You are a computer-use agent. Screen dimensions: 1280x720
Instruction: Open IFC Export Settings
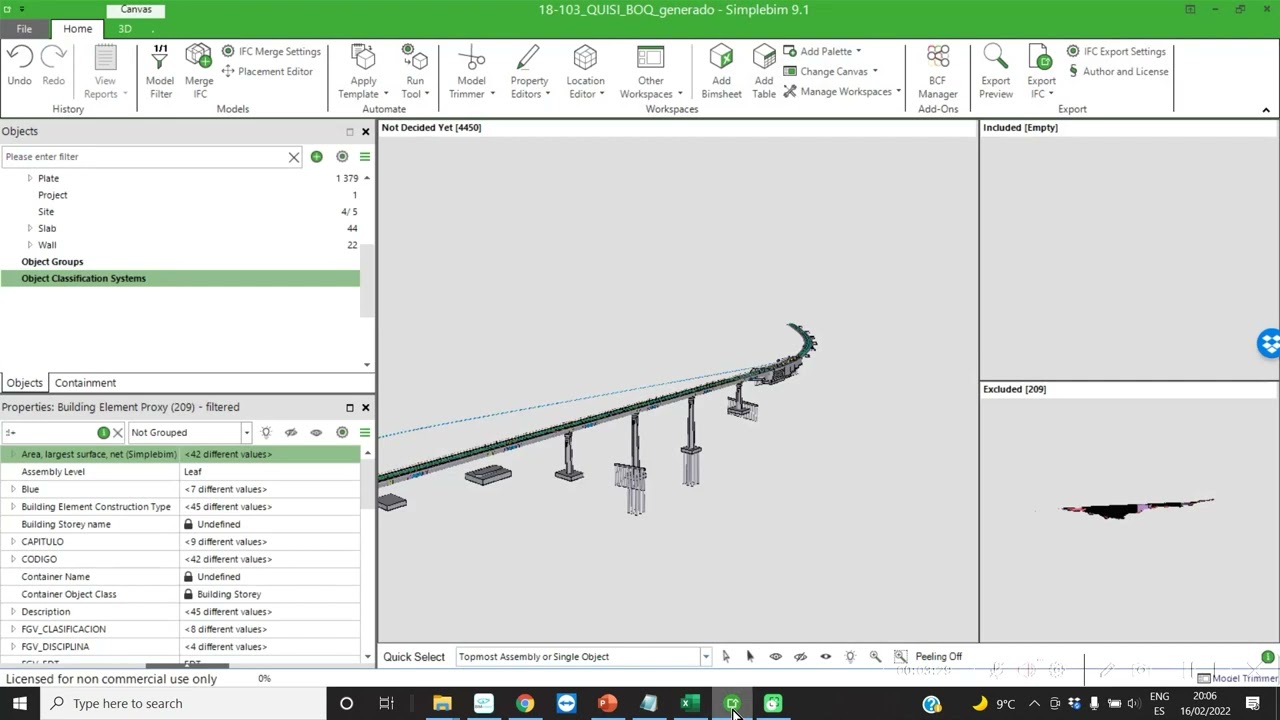pyautogui.click(x=1116, y=51)
